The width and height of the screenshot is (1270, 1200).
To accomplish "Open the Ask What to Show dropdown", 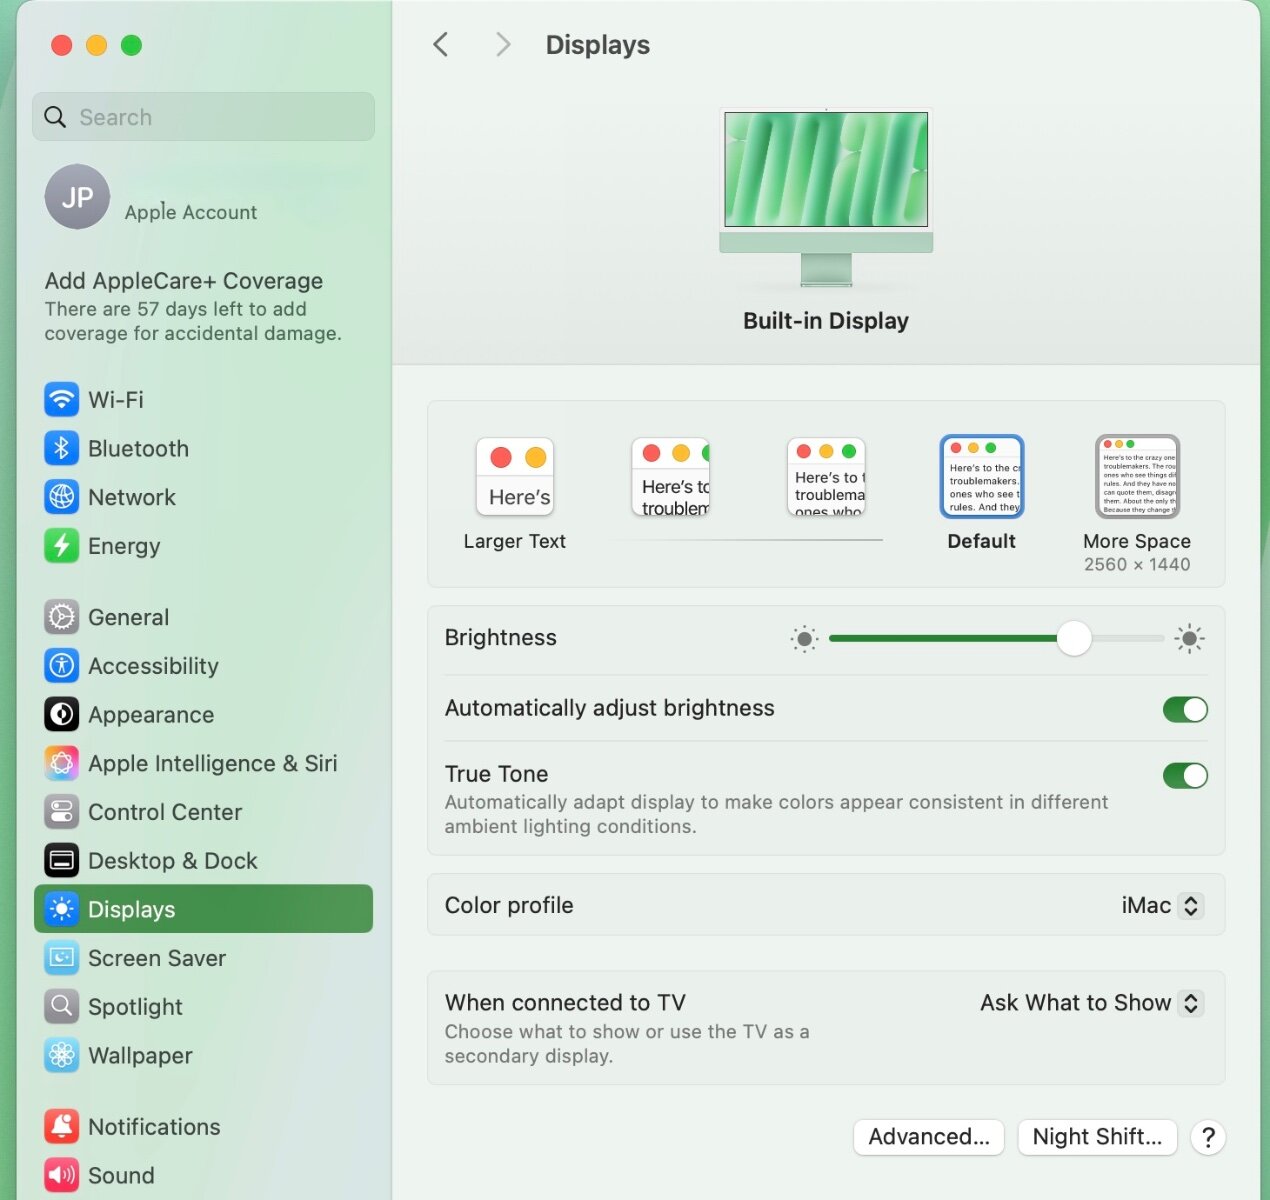I will [1091, 1003].
